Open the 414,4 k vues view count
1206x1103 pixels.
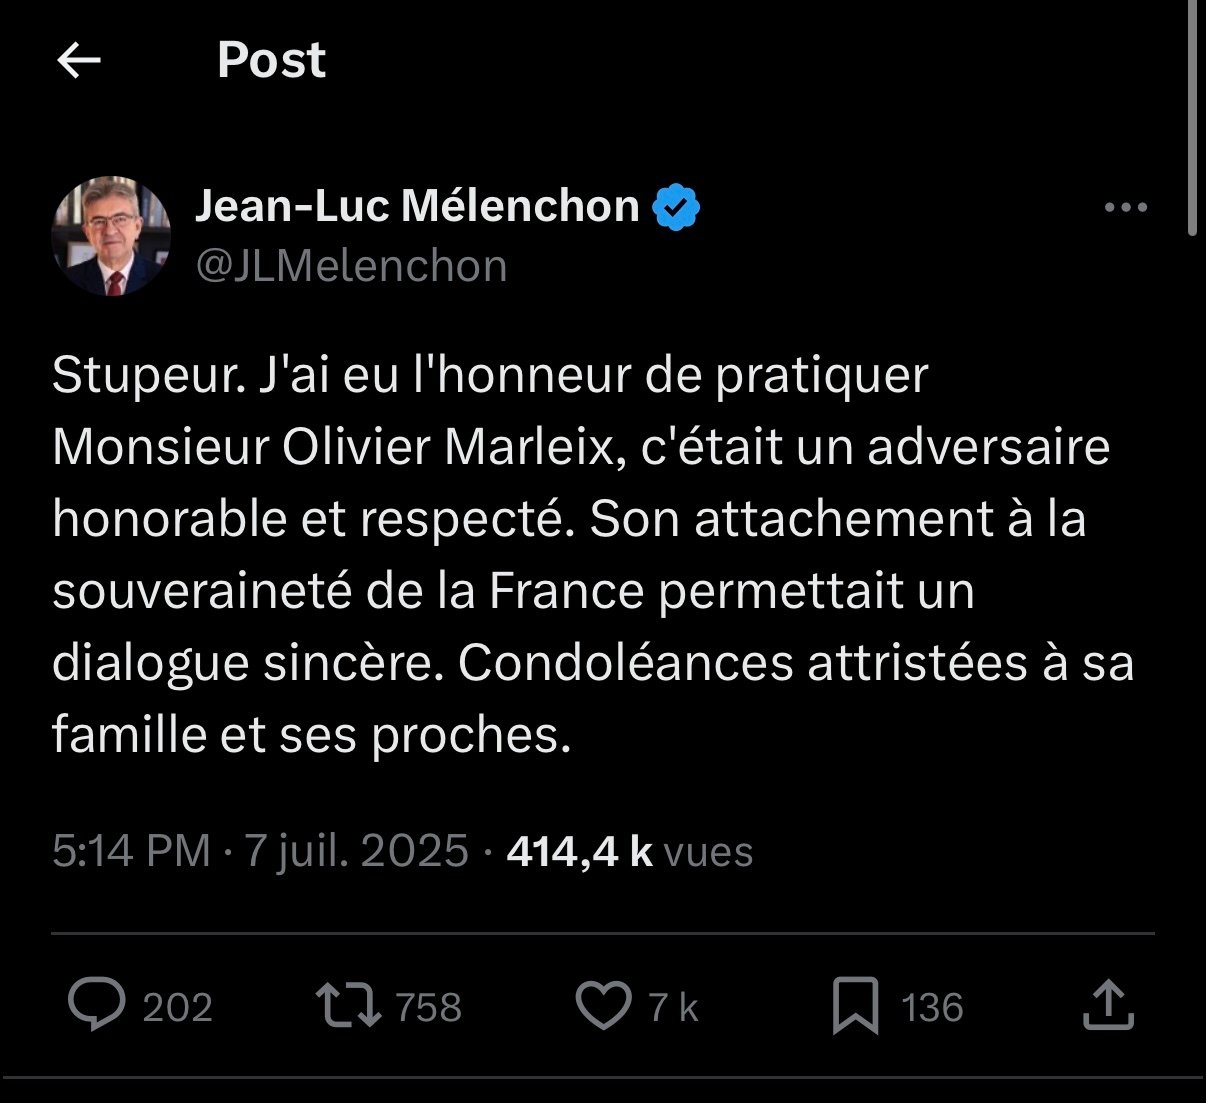[630, 851]
